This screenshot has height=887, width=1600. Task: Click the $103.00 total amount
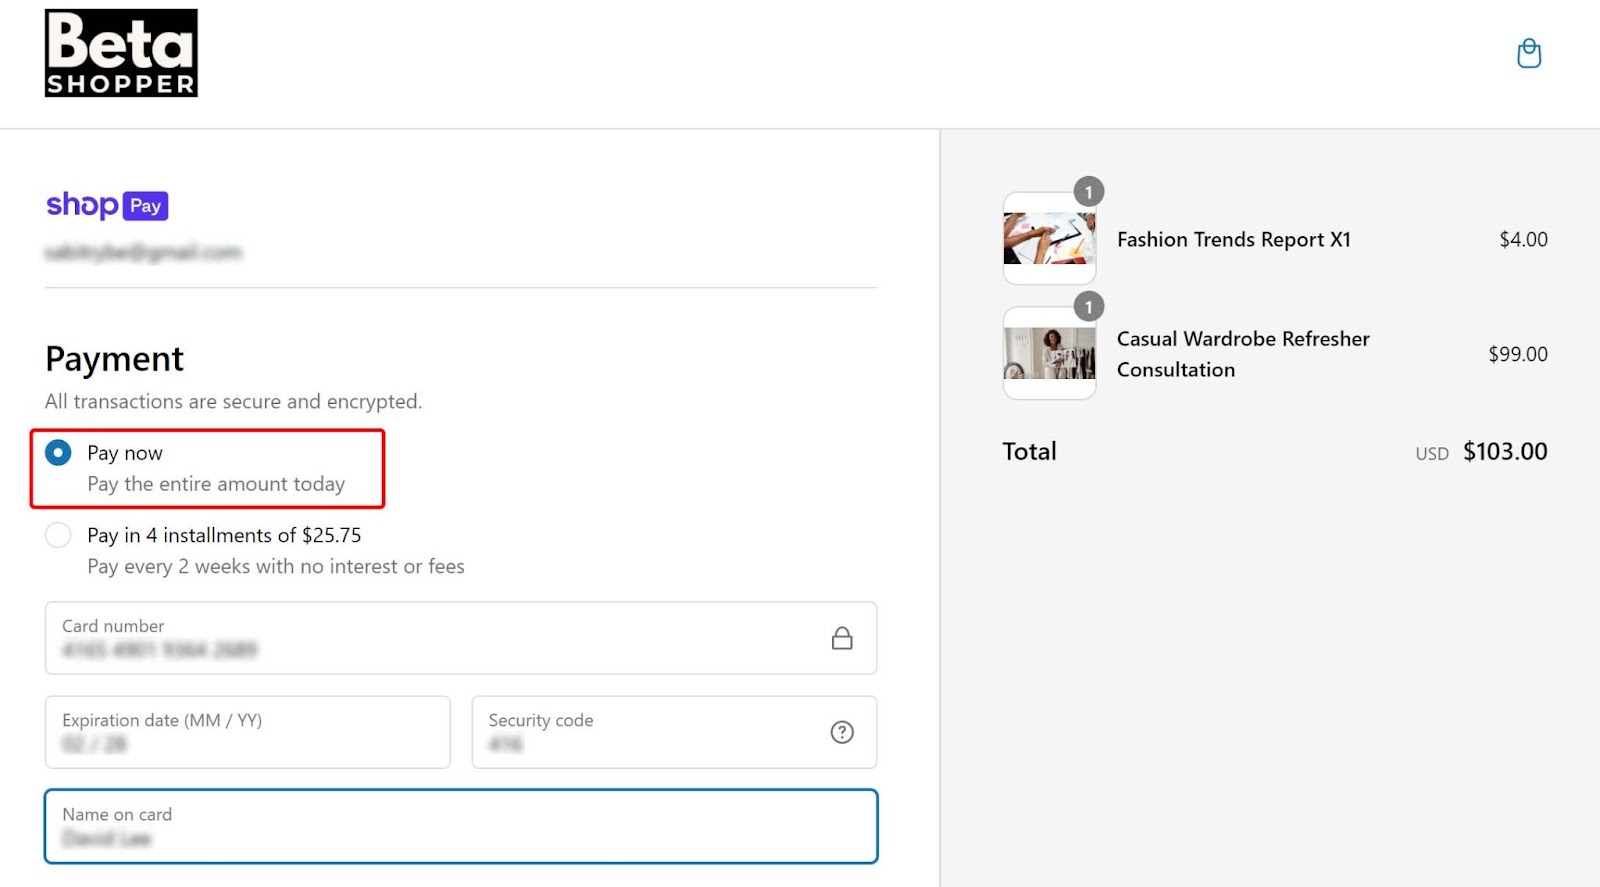(1505, 452)
